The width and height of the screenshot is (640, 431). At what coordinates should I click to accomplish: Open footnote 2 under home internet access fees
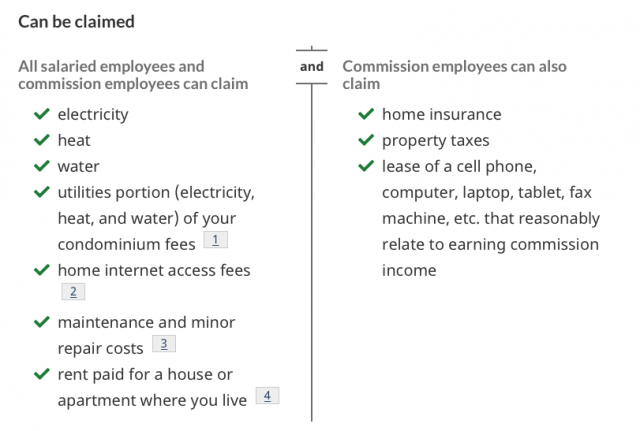pos(73,292)
